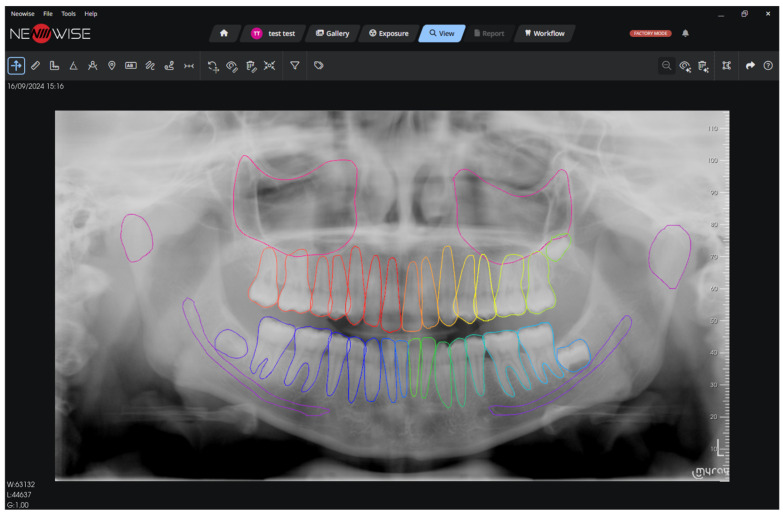Switch to the Exposure tab
Screen dimensions: 783x515
pos(389,33)
